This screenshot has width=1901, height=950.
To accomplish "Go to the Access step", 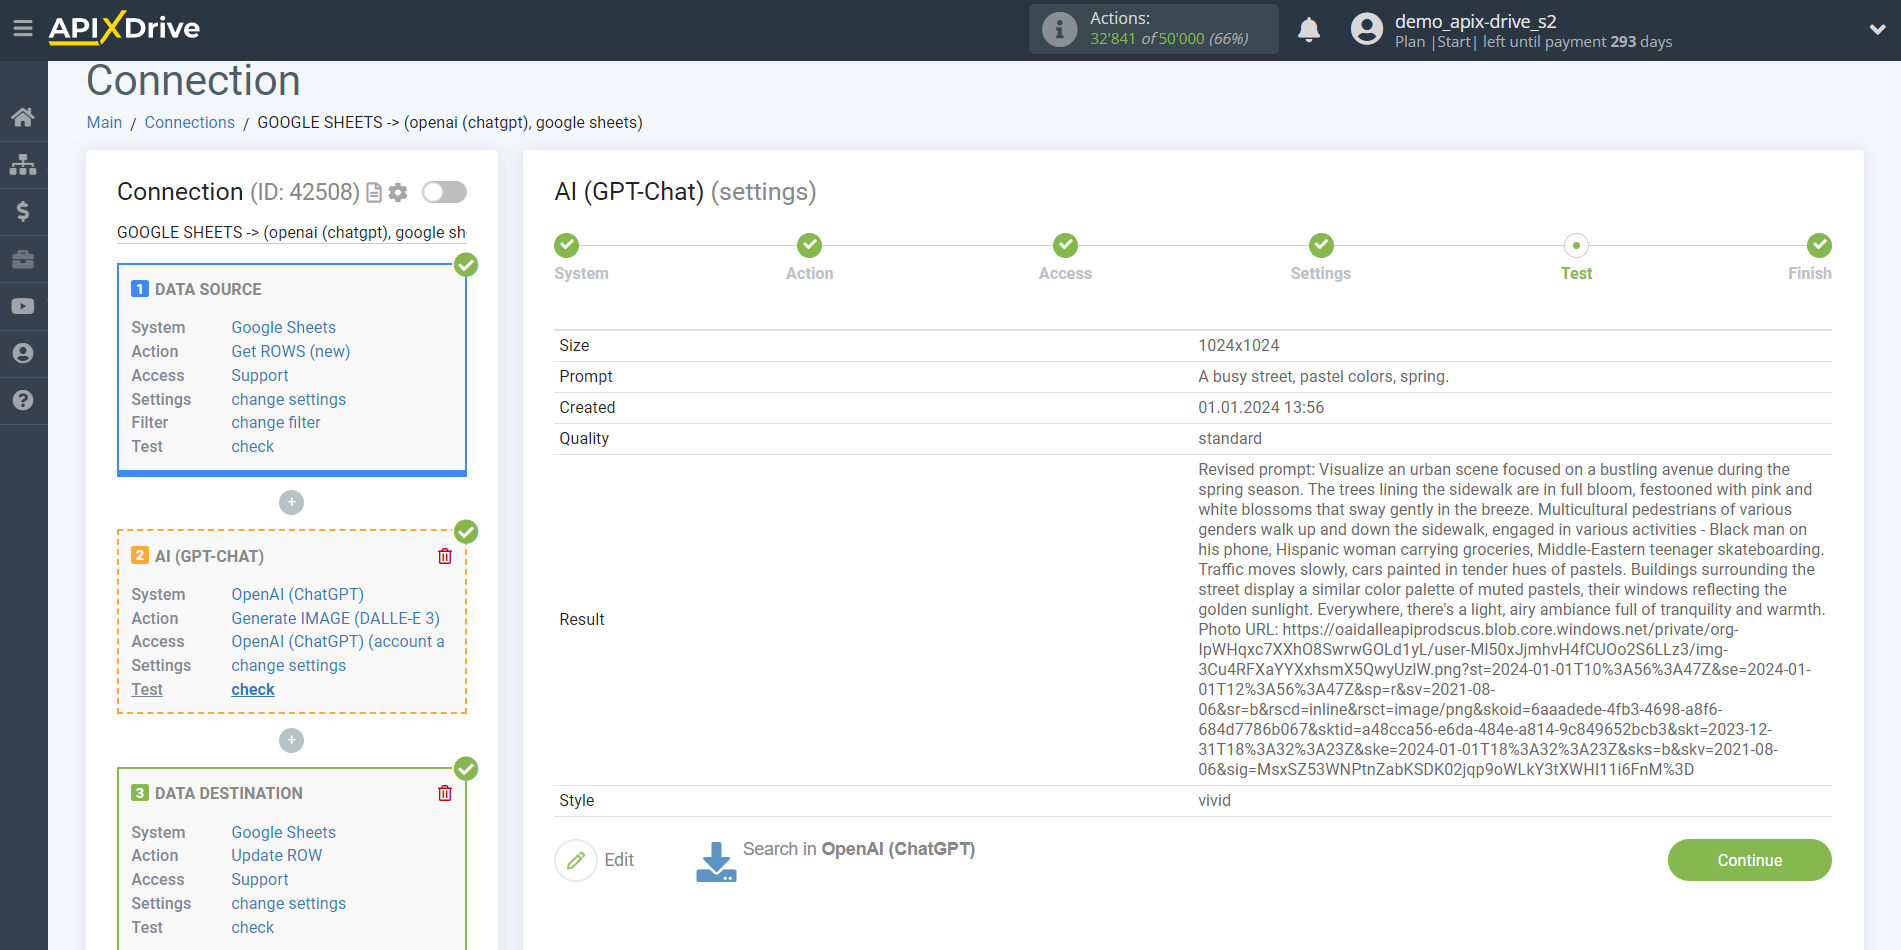I will [x=1065, y=245].
